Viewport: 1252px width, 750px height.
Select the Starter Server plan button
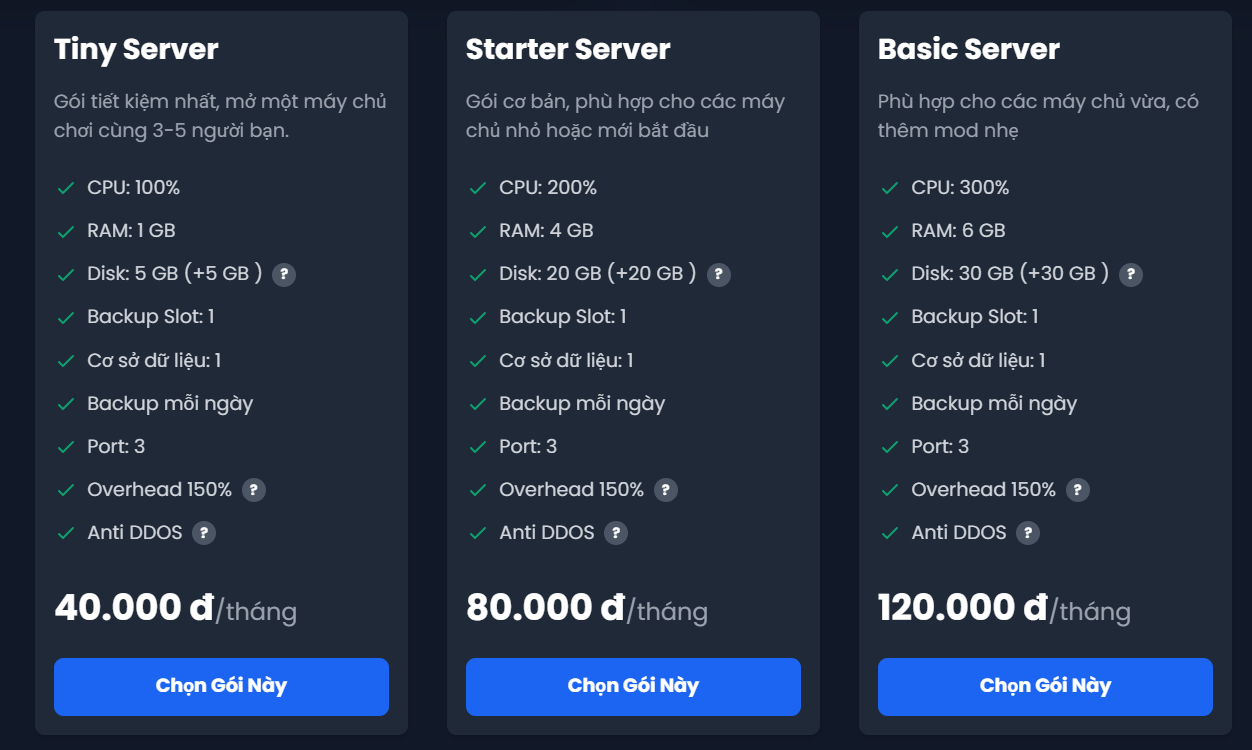pos(633,686)
